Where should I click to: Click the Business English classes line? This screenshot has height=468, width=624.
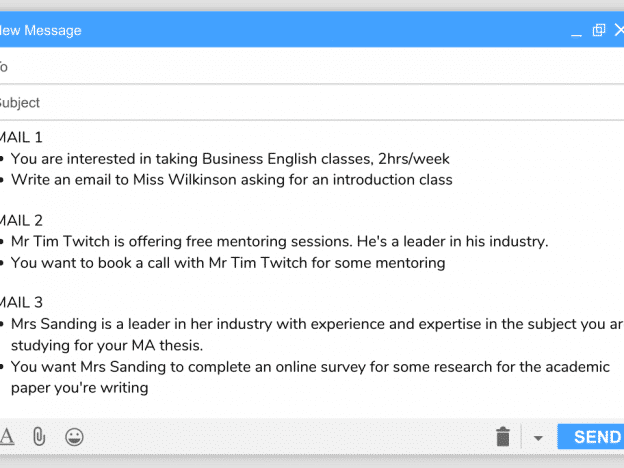(x=230, y=159)
